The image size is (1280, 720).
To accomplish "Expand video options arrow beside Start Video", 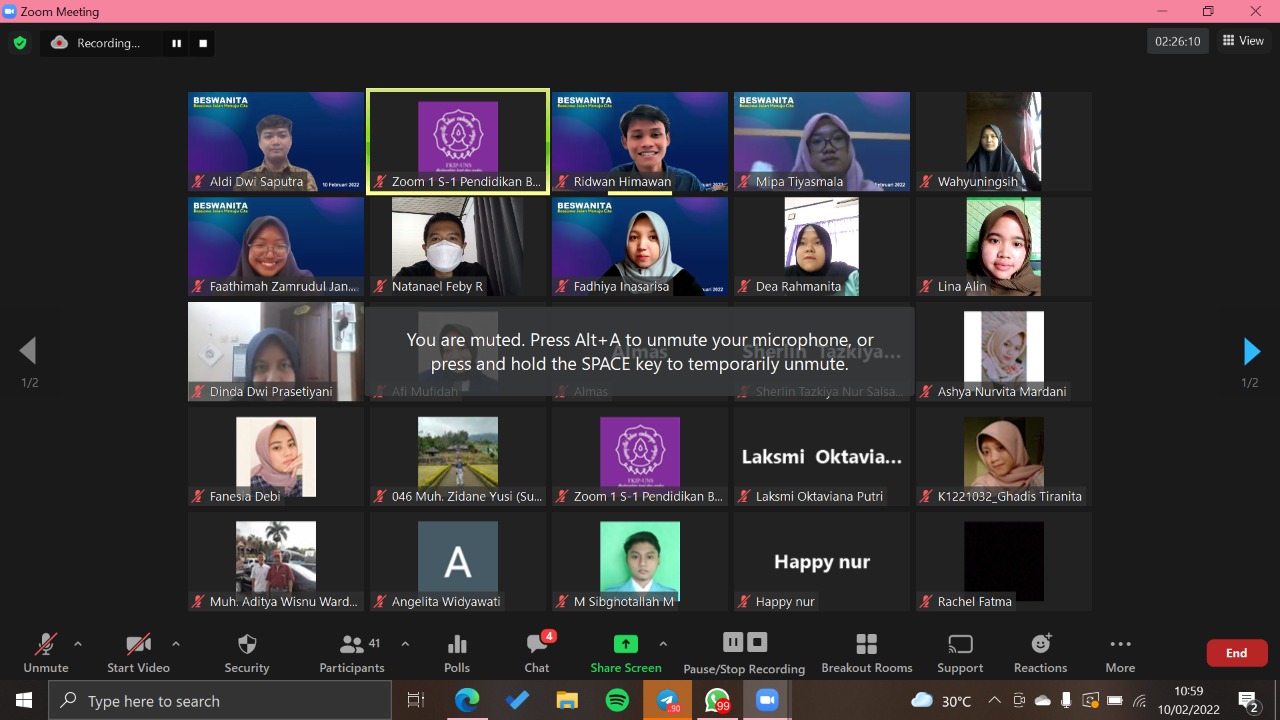I will pos(176,644).
